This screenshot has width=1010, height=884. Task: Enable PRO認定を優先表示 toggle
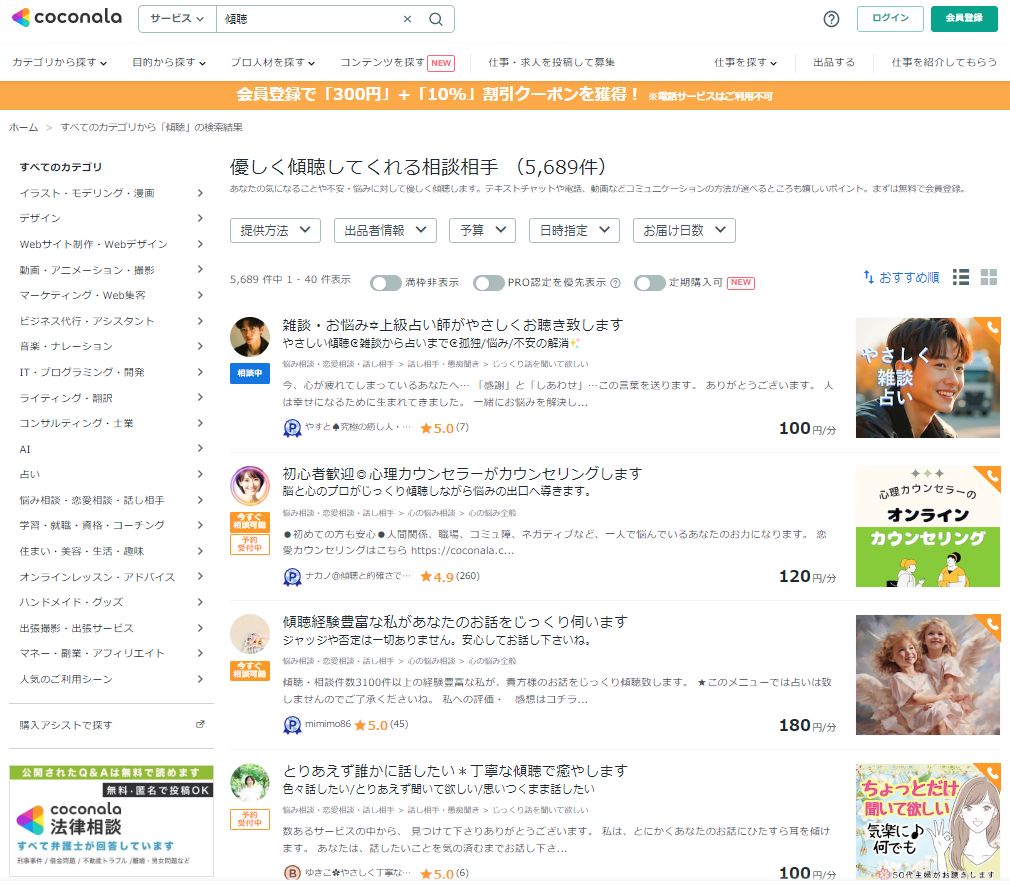pos(488,283)
